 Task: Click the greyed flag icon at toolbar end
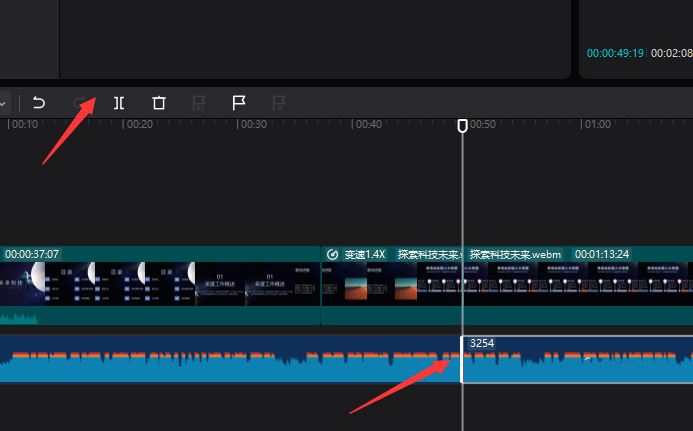[279, 102]
